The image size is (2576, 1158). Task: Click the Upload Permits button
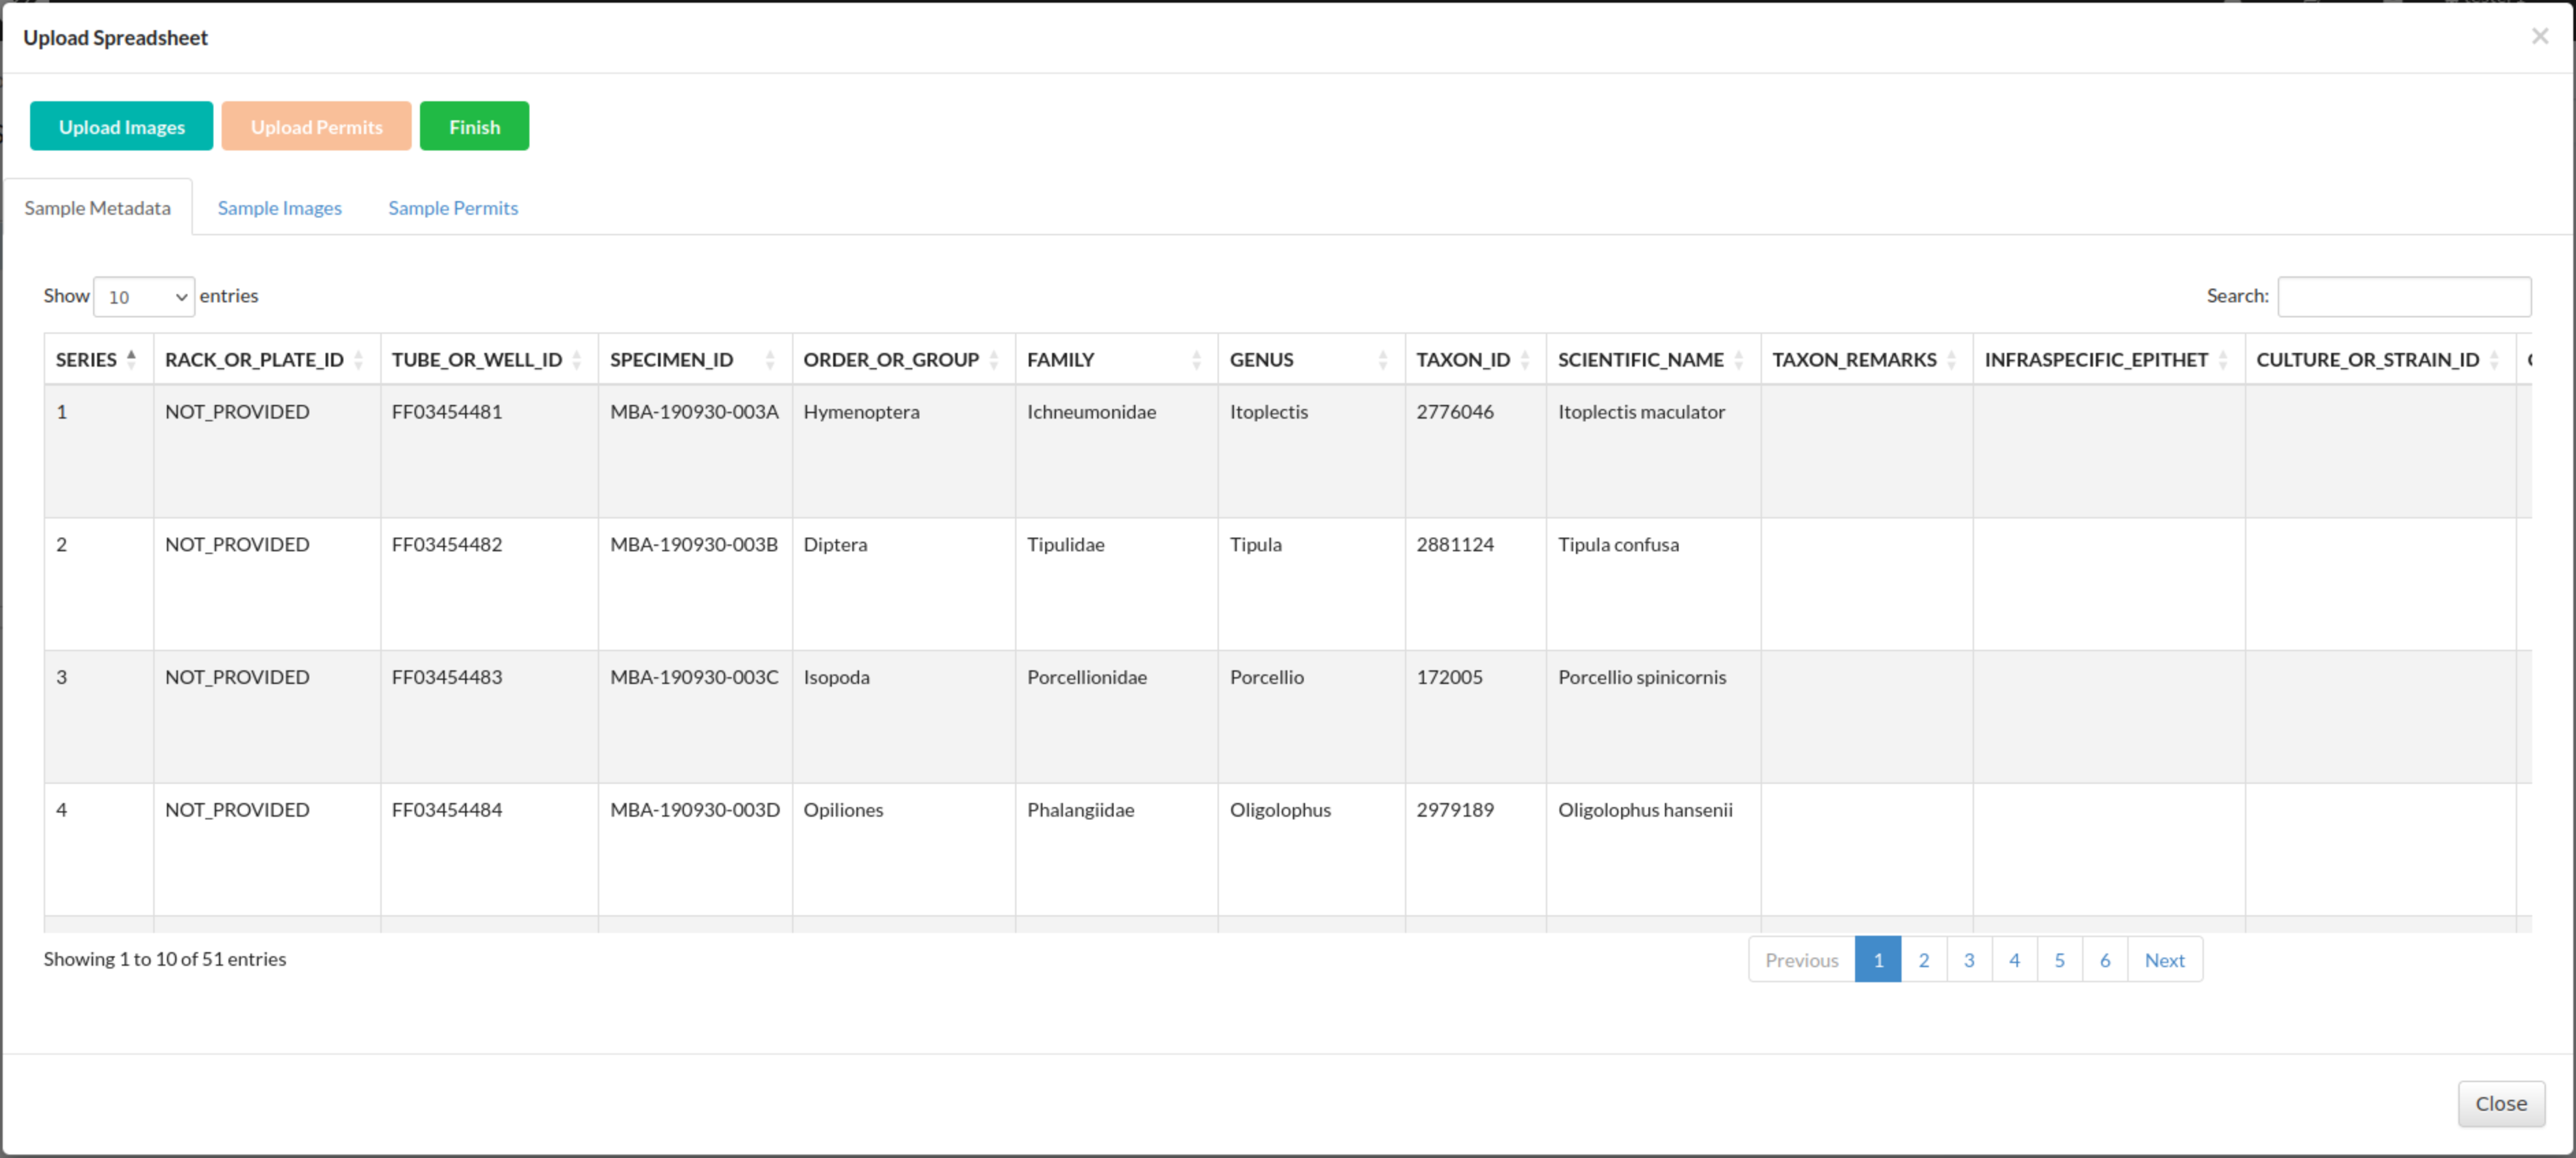point(316,126)
